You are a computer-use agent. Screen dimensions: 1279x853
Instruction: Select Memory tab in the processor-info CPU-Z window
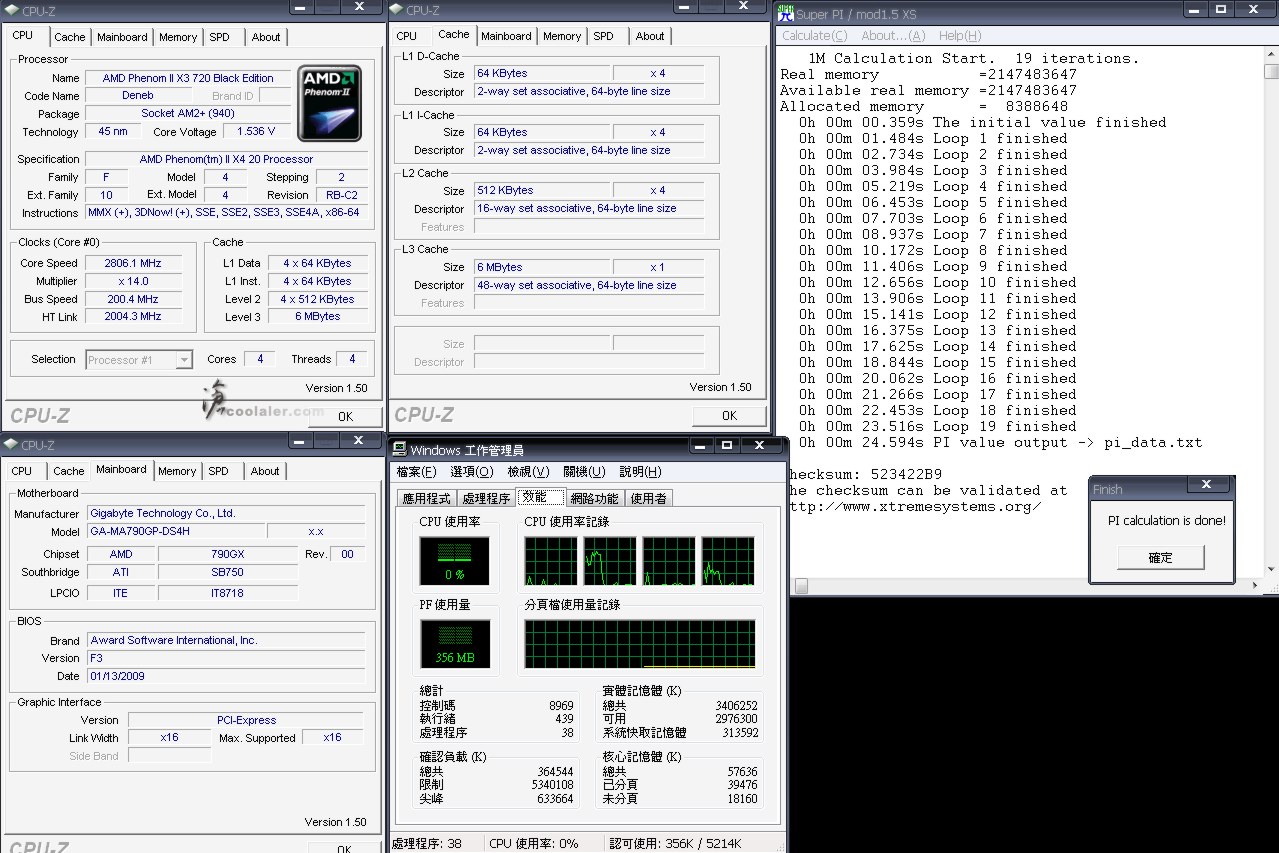coord(178,37)
